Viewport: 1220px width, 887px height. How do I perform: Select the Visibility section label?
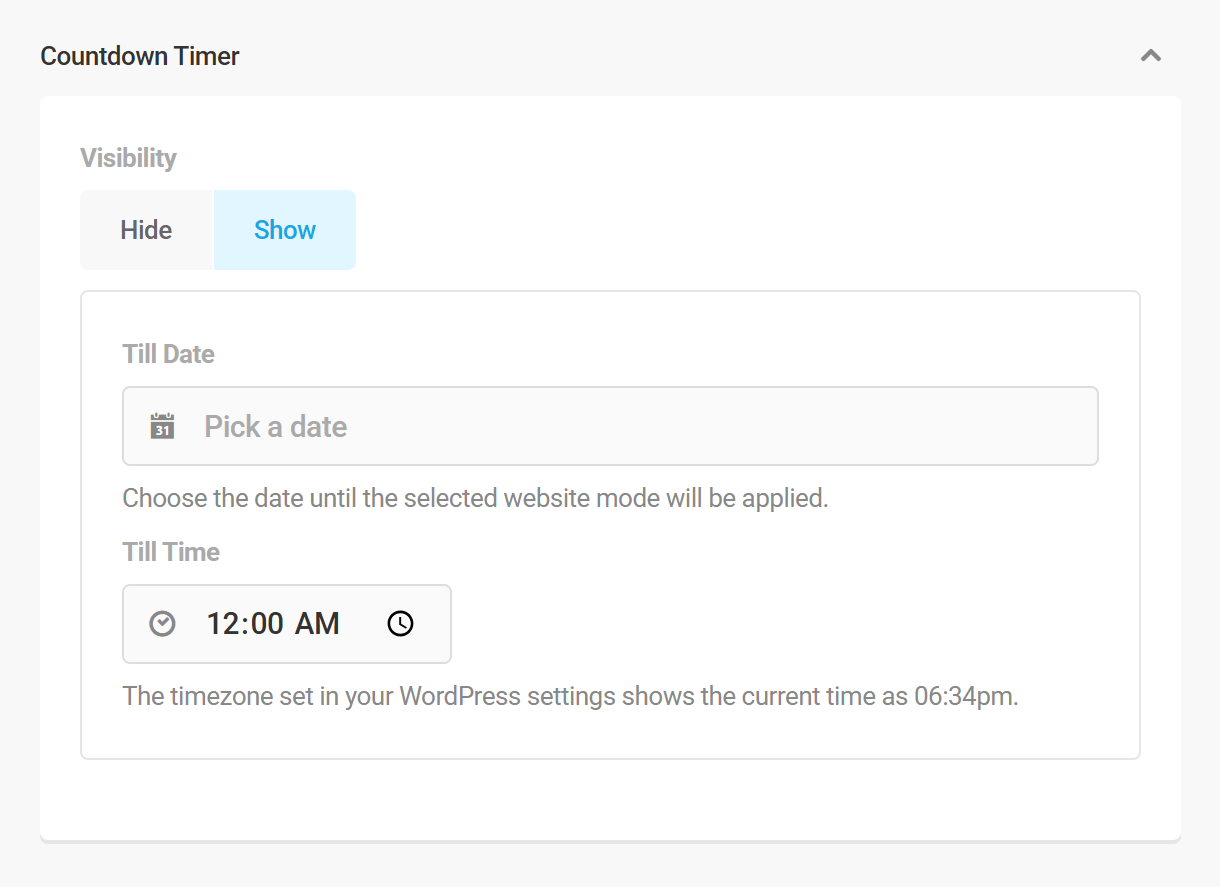coord(128,158)
